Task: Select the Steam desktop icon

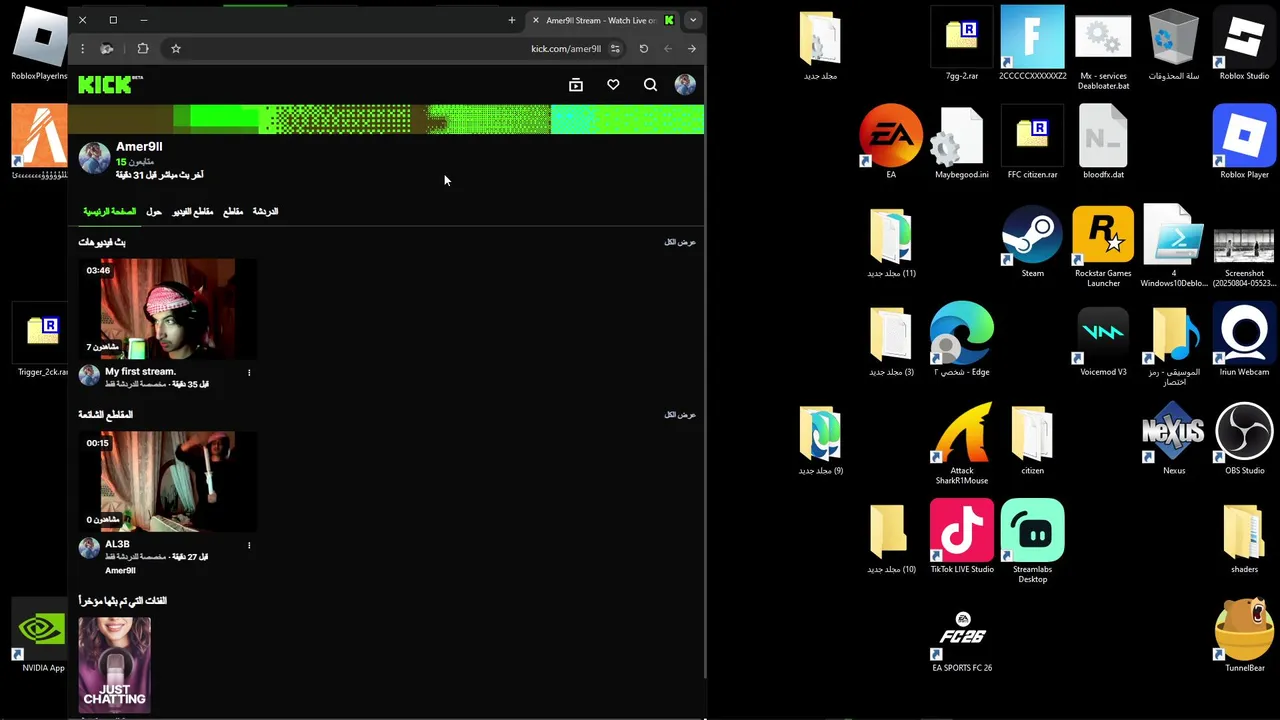Action: point(1032,241)
